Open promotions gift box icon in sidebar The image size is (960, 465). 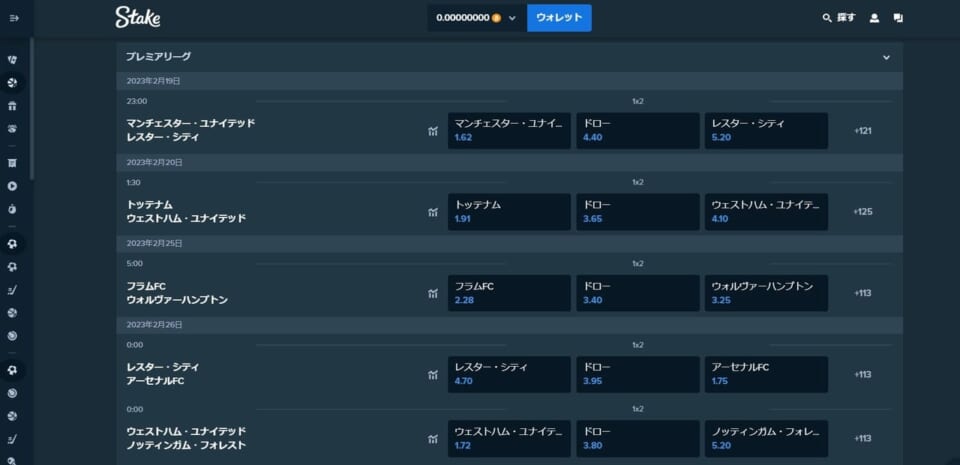tap(12, 106)
